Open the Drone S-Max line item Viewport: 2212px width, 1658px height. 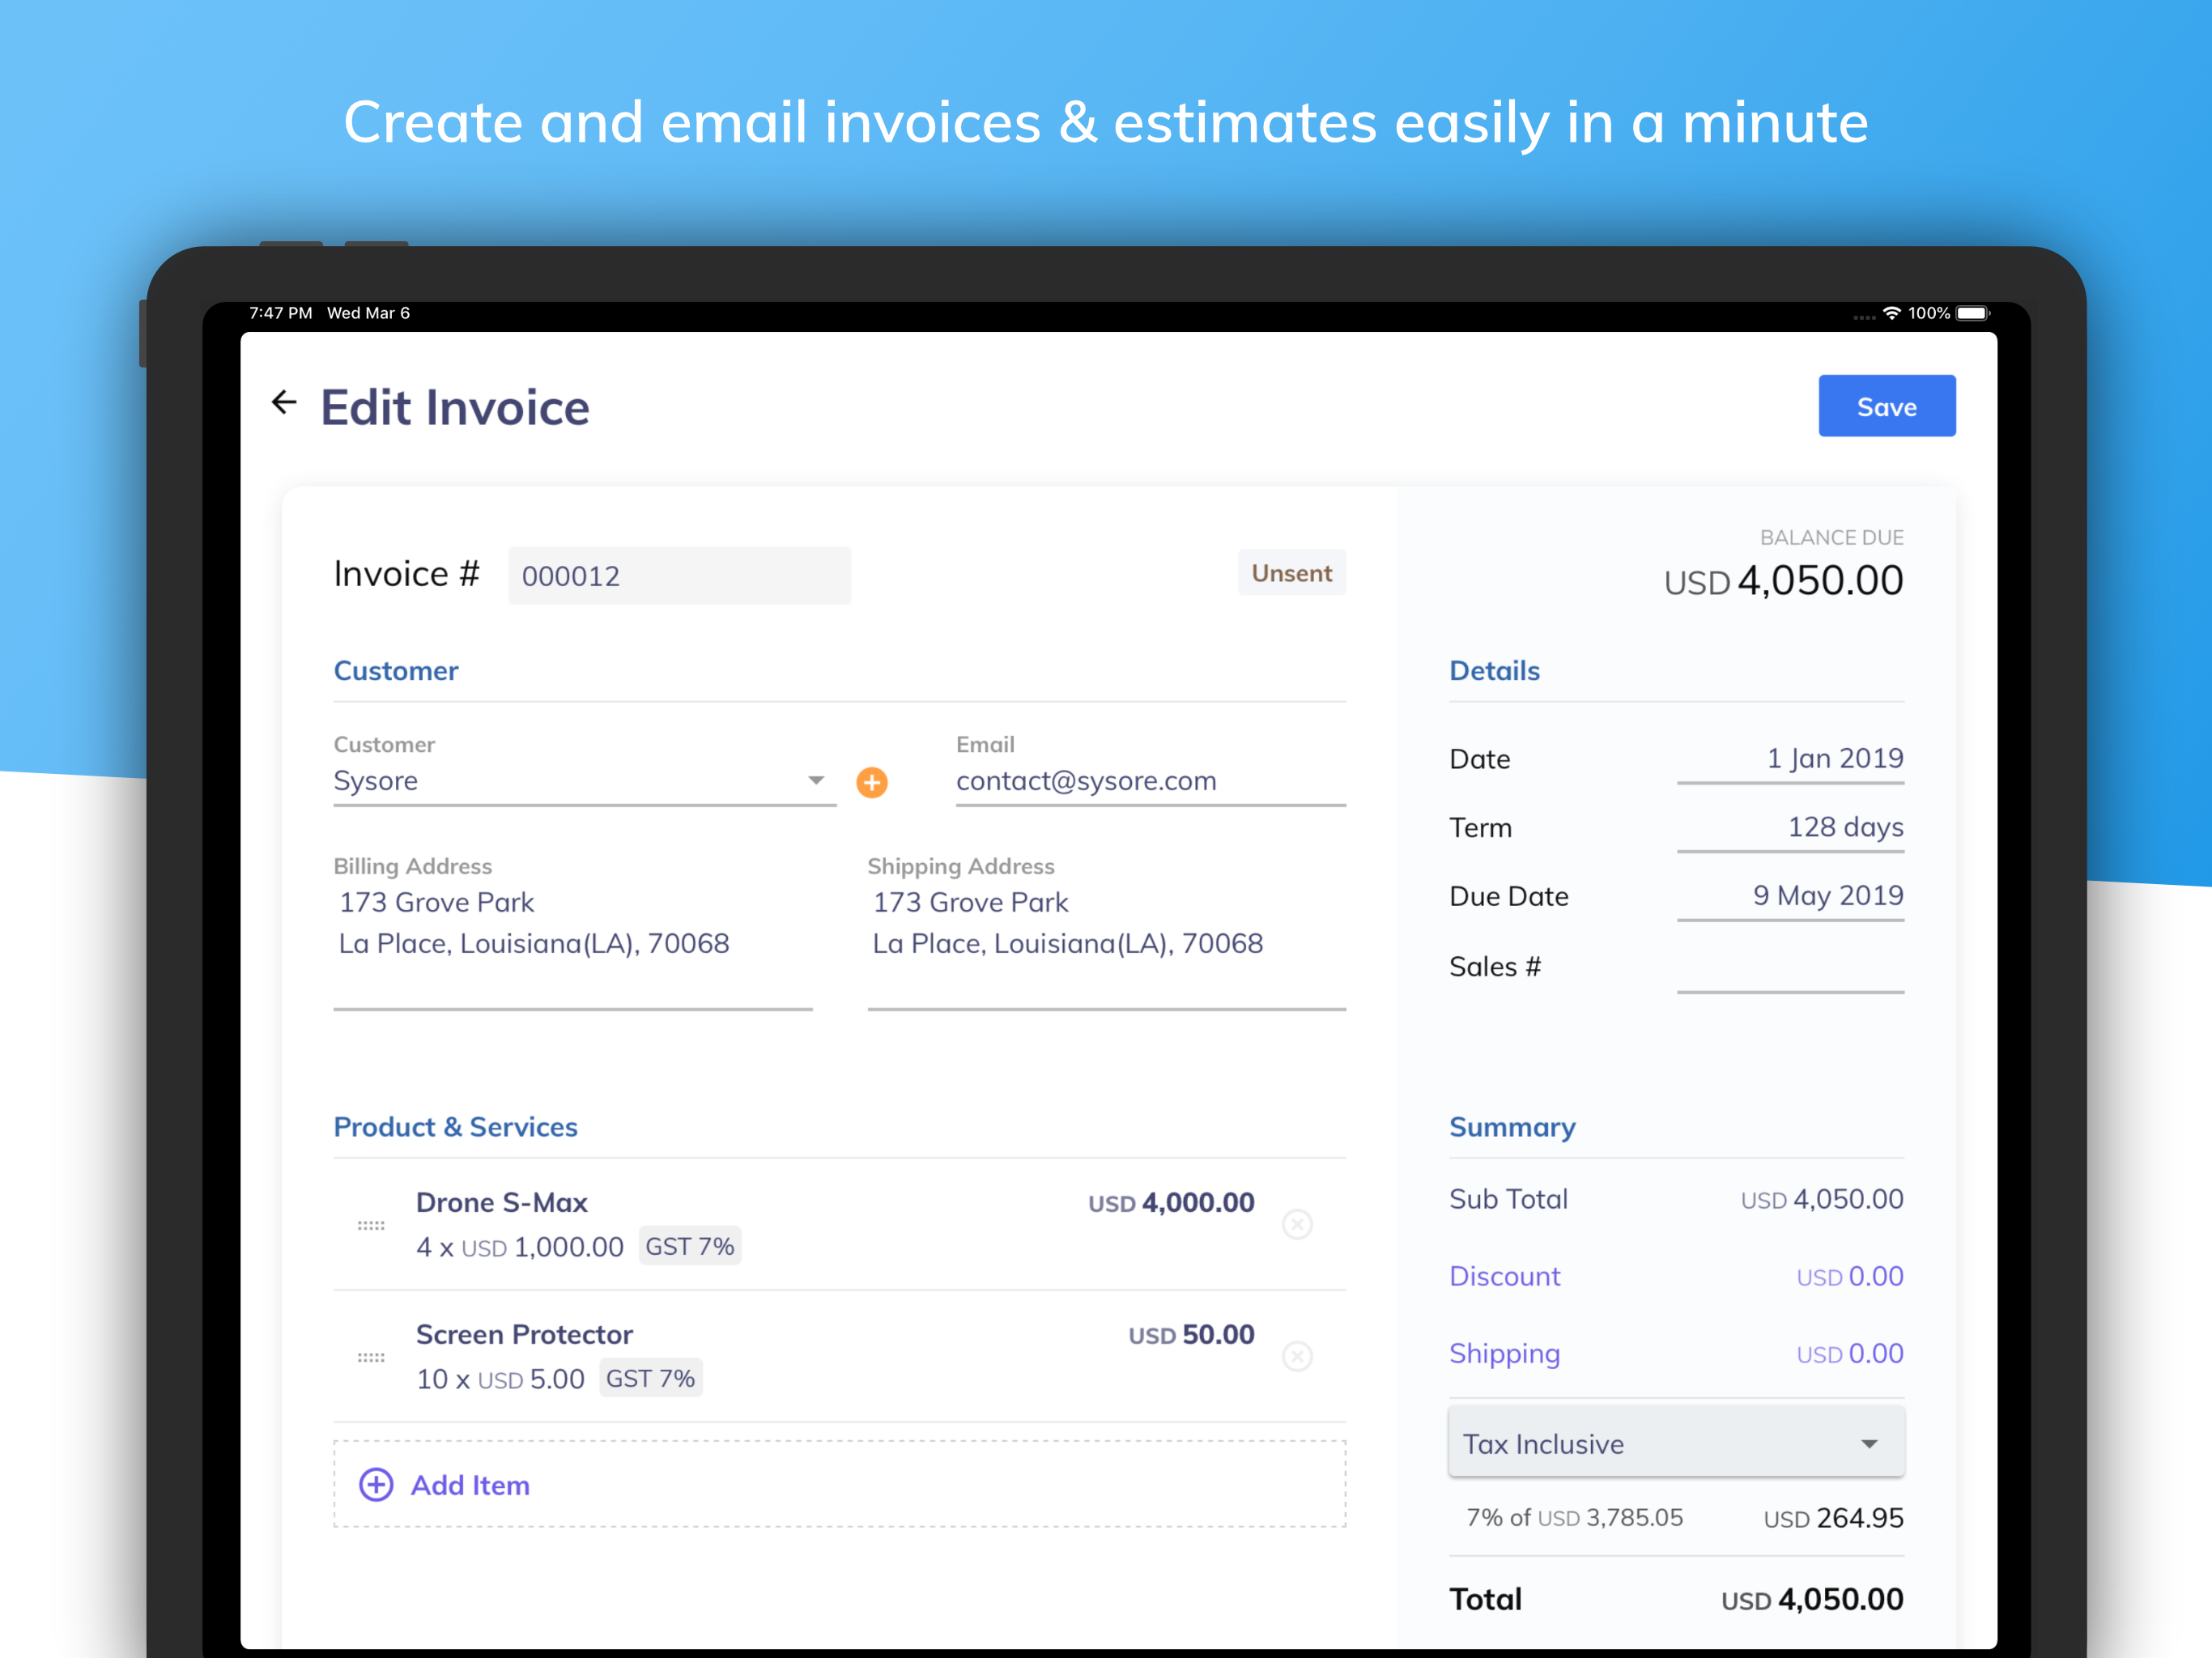(839, 1224)
